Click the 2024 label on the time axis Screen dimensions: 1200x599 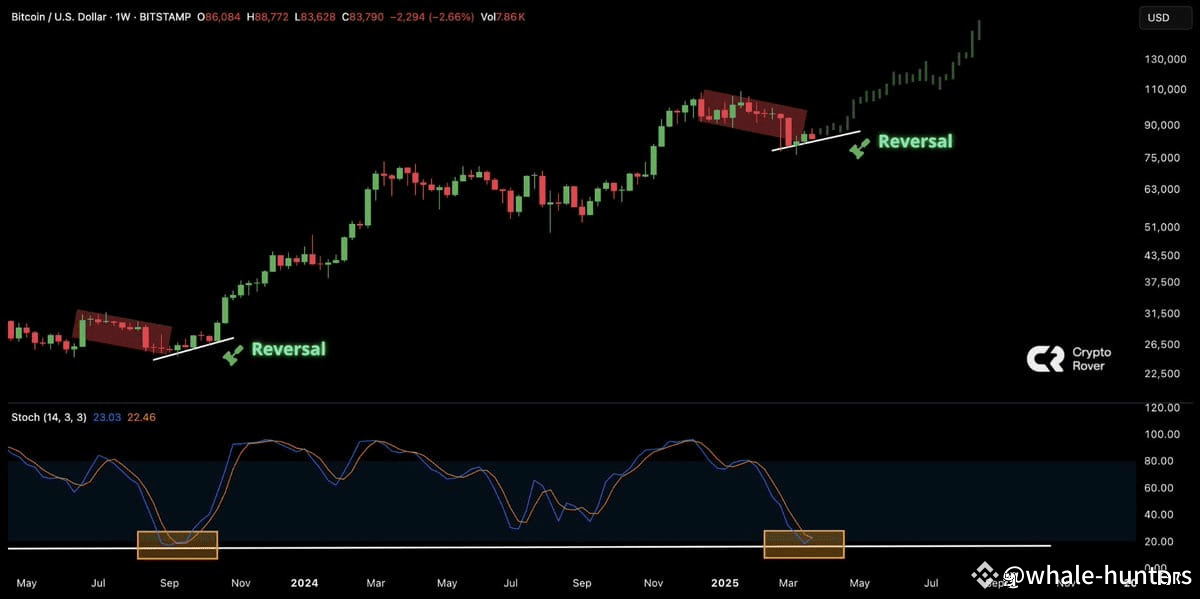tap(304, 582)
